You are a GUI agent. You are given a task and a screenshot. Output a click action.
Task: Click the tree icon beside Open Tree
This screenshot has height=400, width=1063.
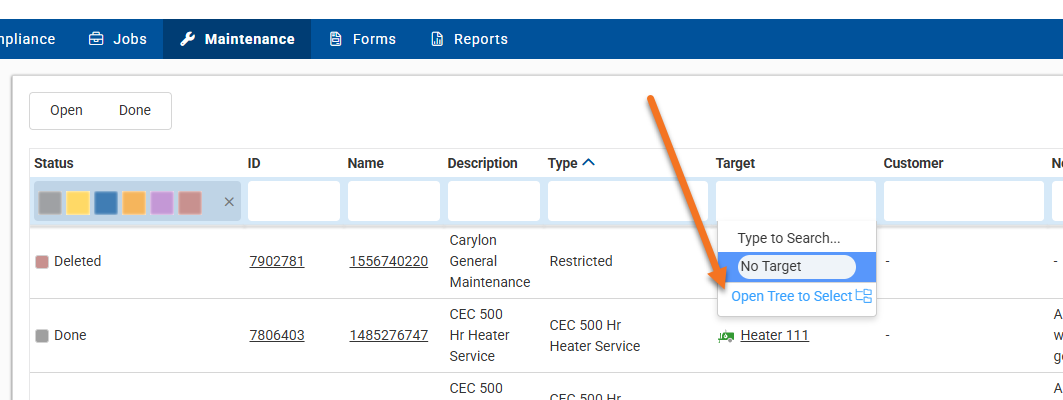point(864,296)
